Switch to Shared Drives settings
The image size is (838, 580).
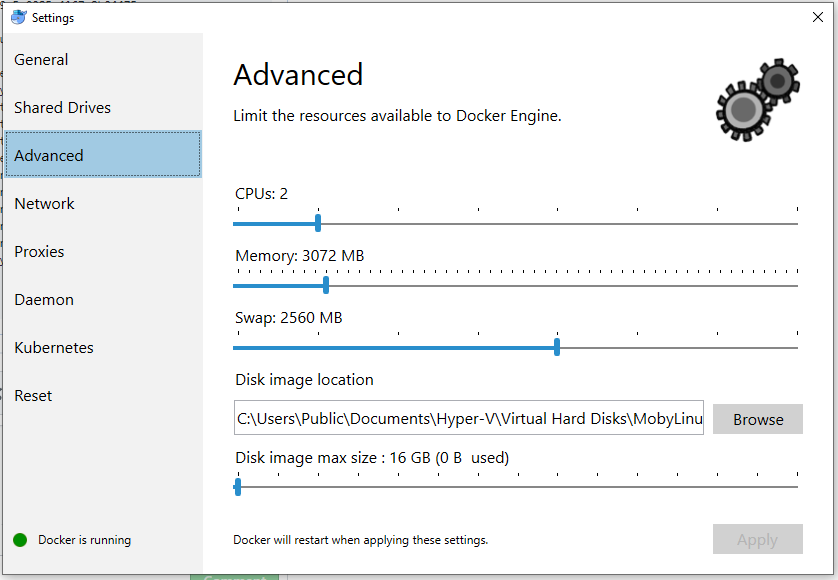point(103,107)
